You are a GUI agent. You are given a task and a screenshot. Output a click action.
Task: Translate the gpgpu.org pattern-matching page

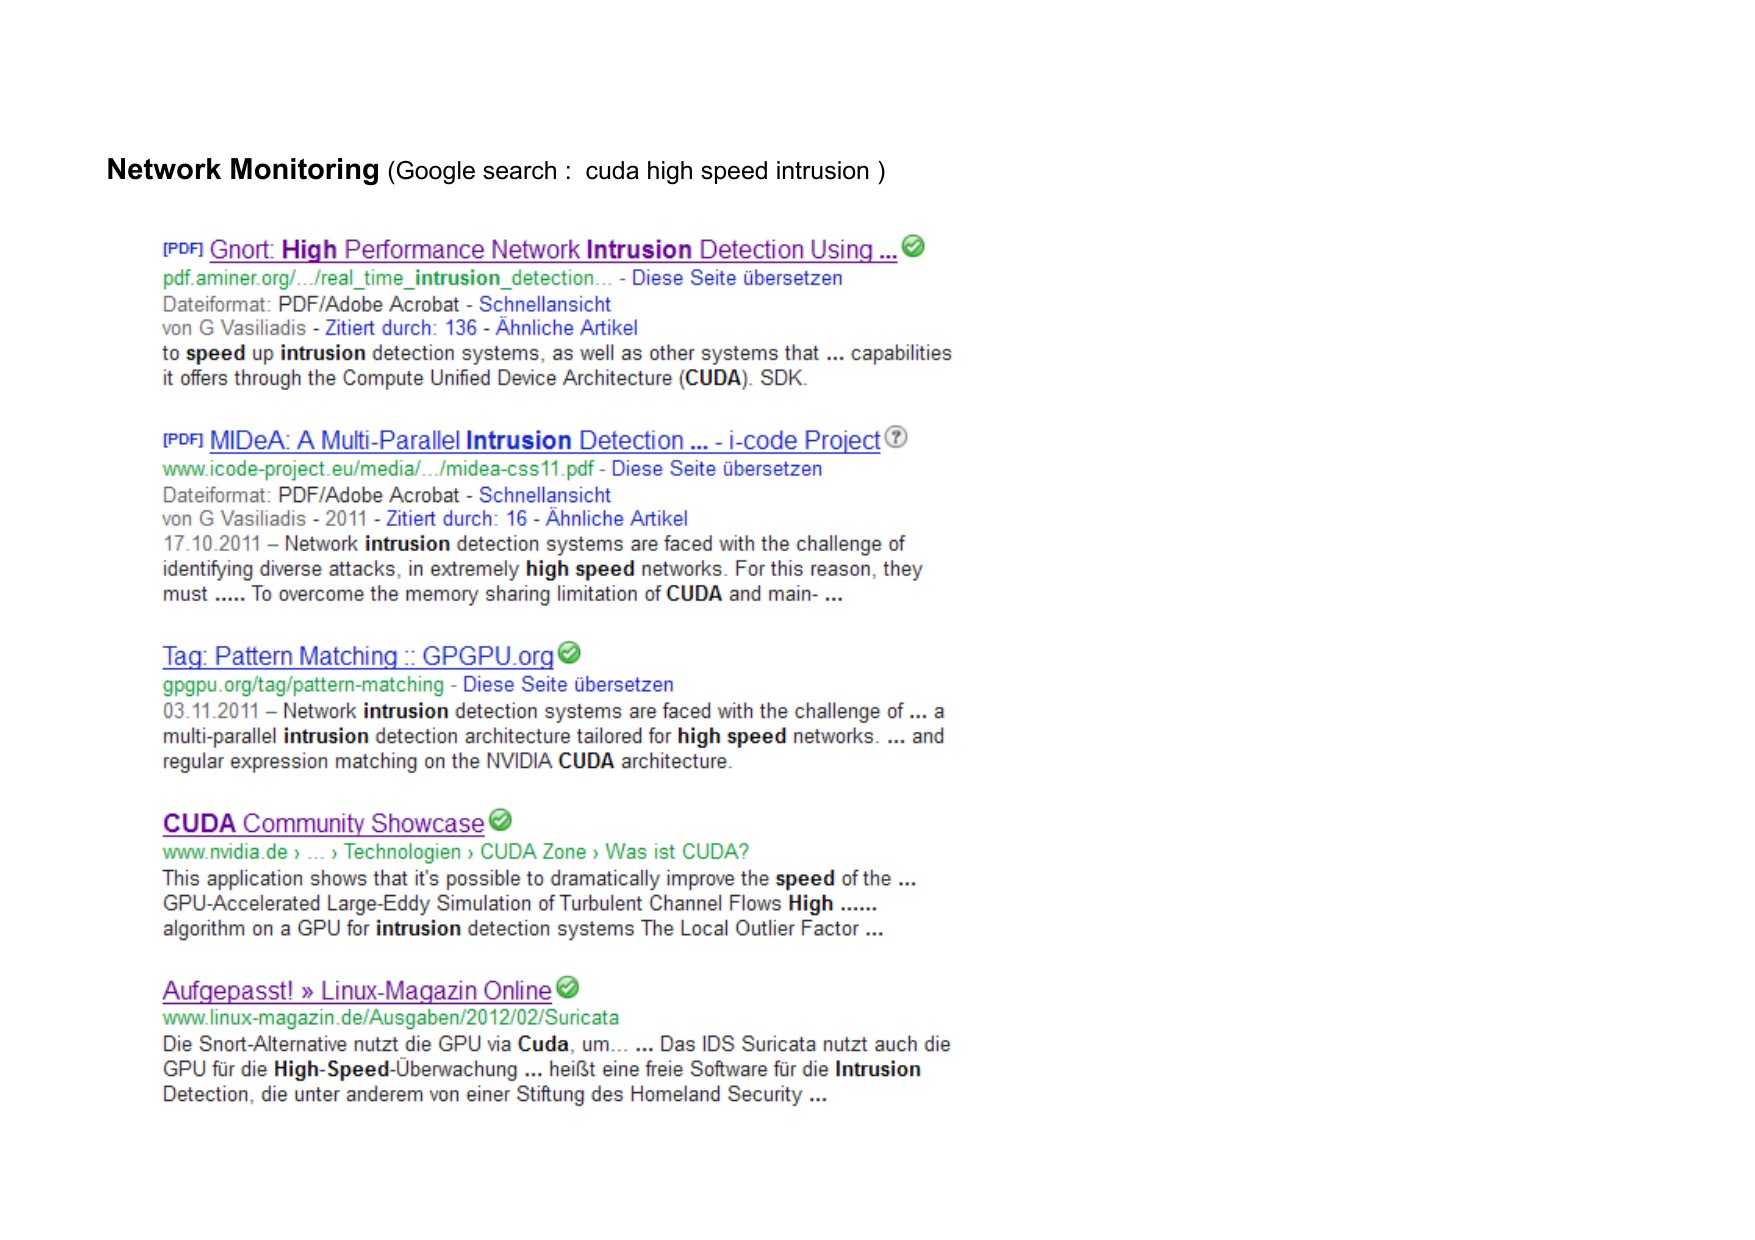tap(567, 685)
